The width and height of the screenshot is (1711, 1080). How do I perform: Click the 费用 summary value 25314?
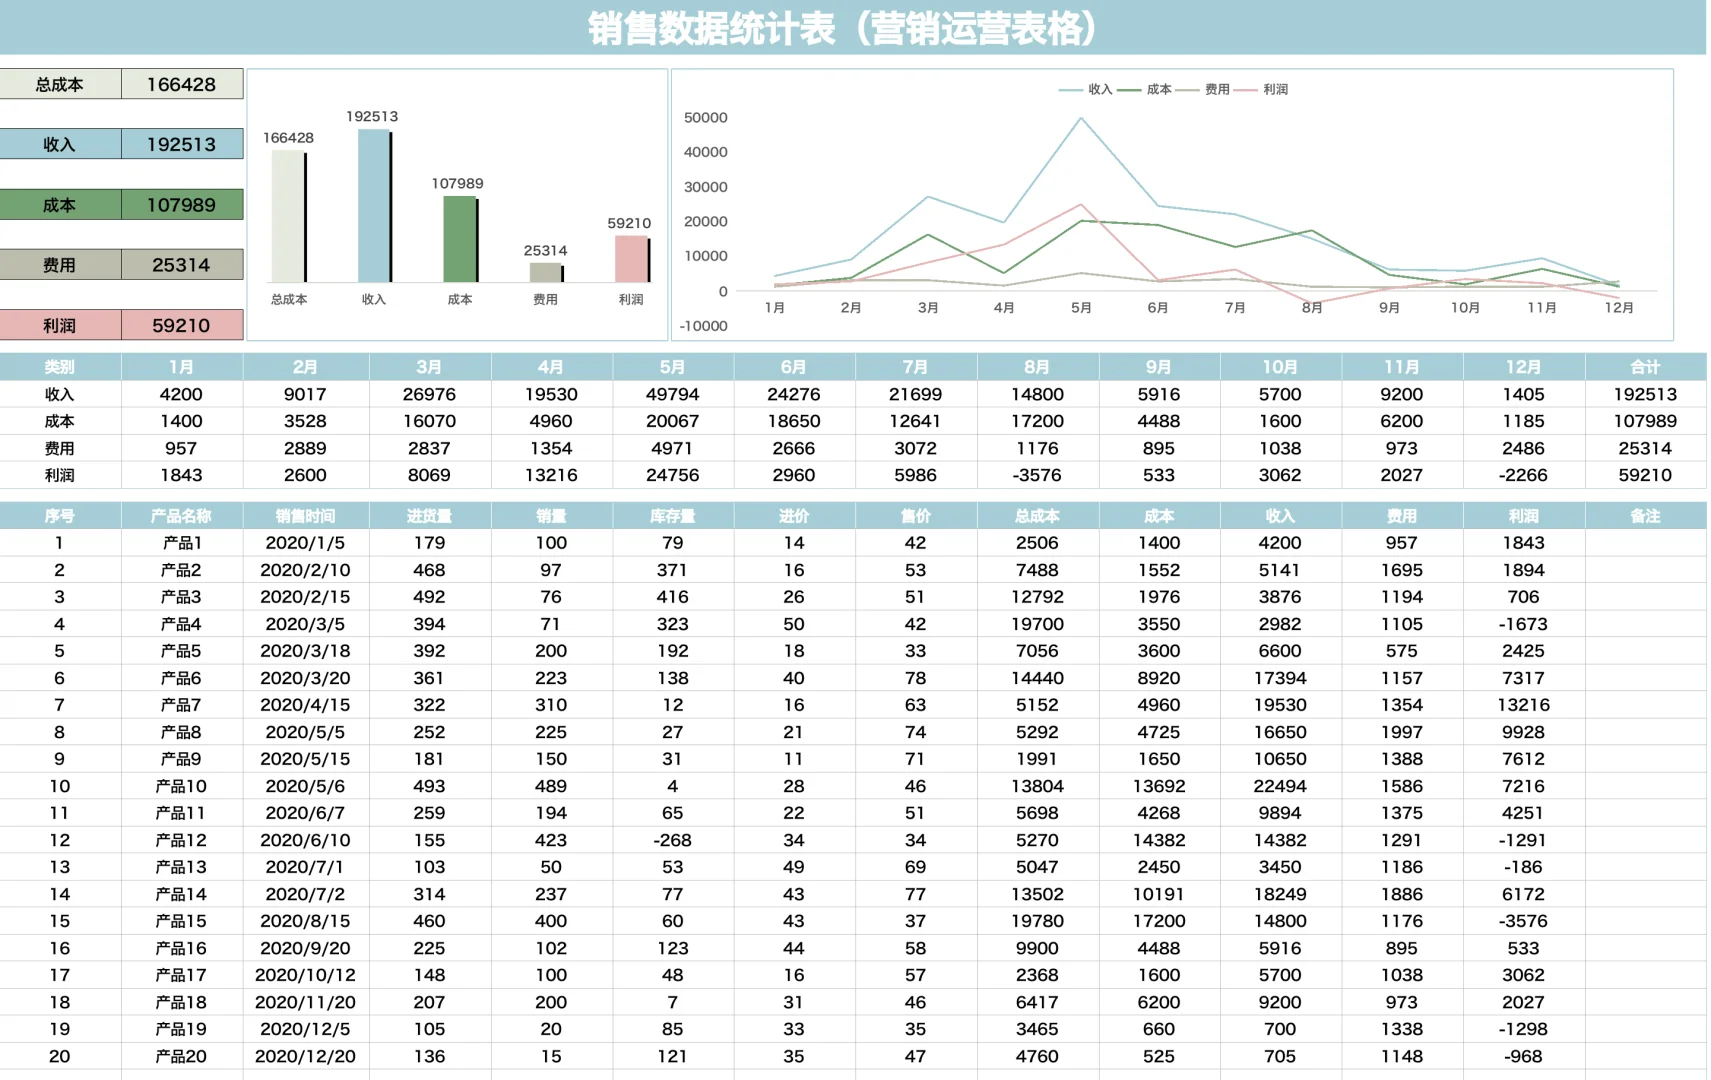point(182,265)
